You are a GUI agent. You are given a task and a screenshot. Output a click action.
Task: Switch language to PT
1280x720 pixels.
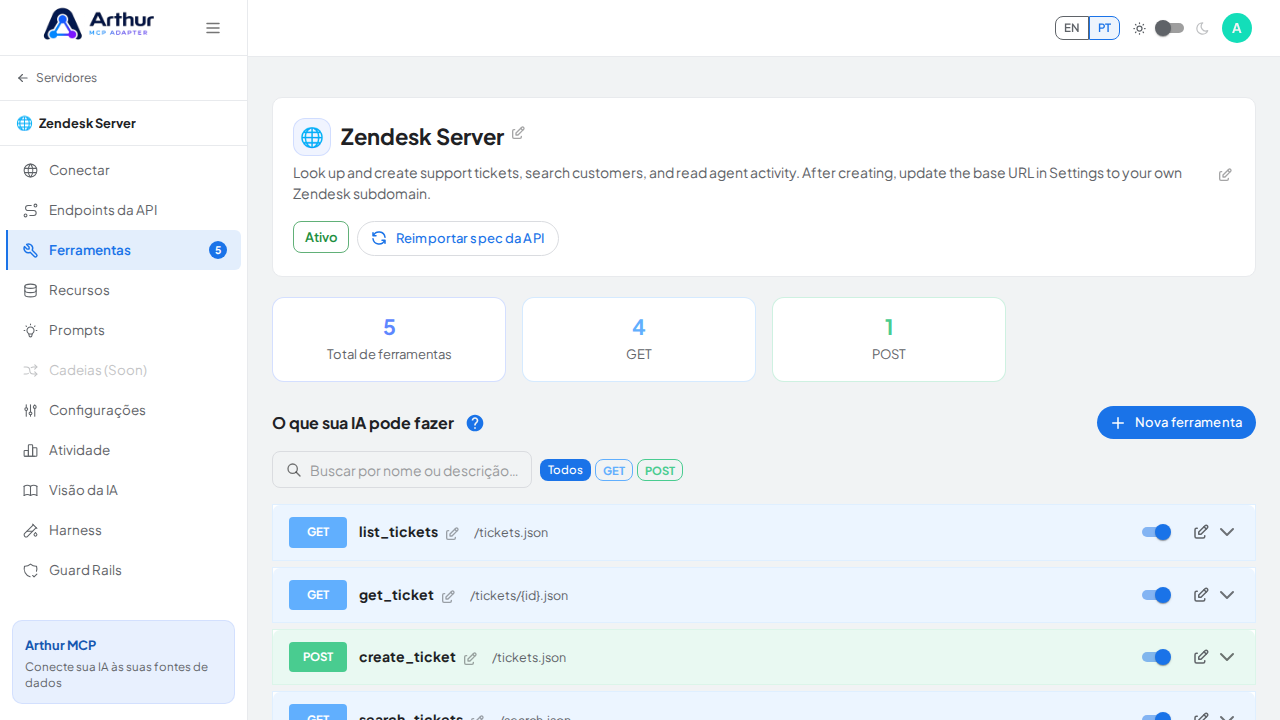(1104, 28)
